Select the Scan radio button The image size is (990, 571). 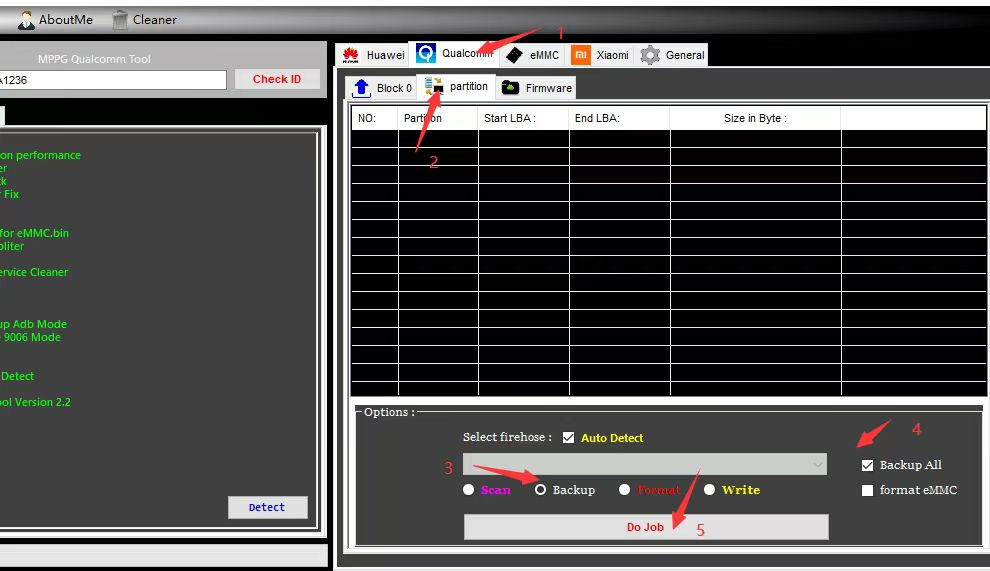point(469,490)
